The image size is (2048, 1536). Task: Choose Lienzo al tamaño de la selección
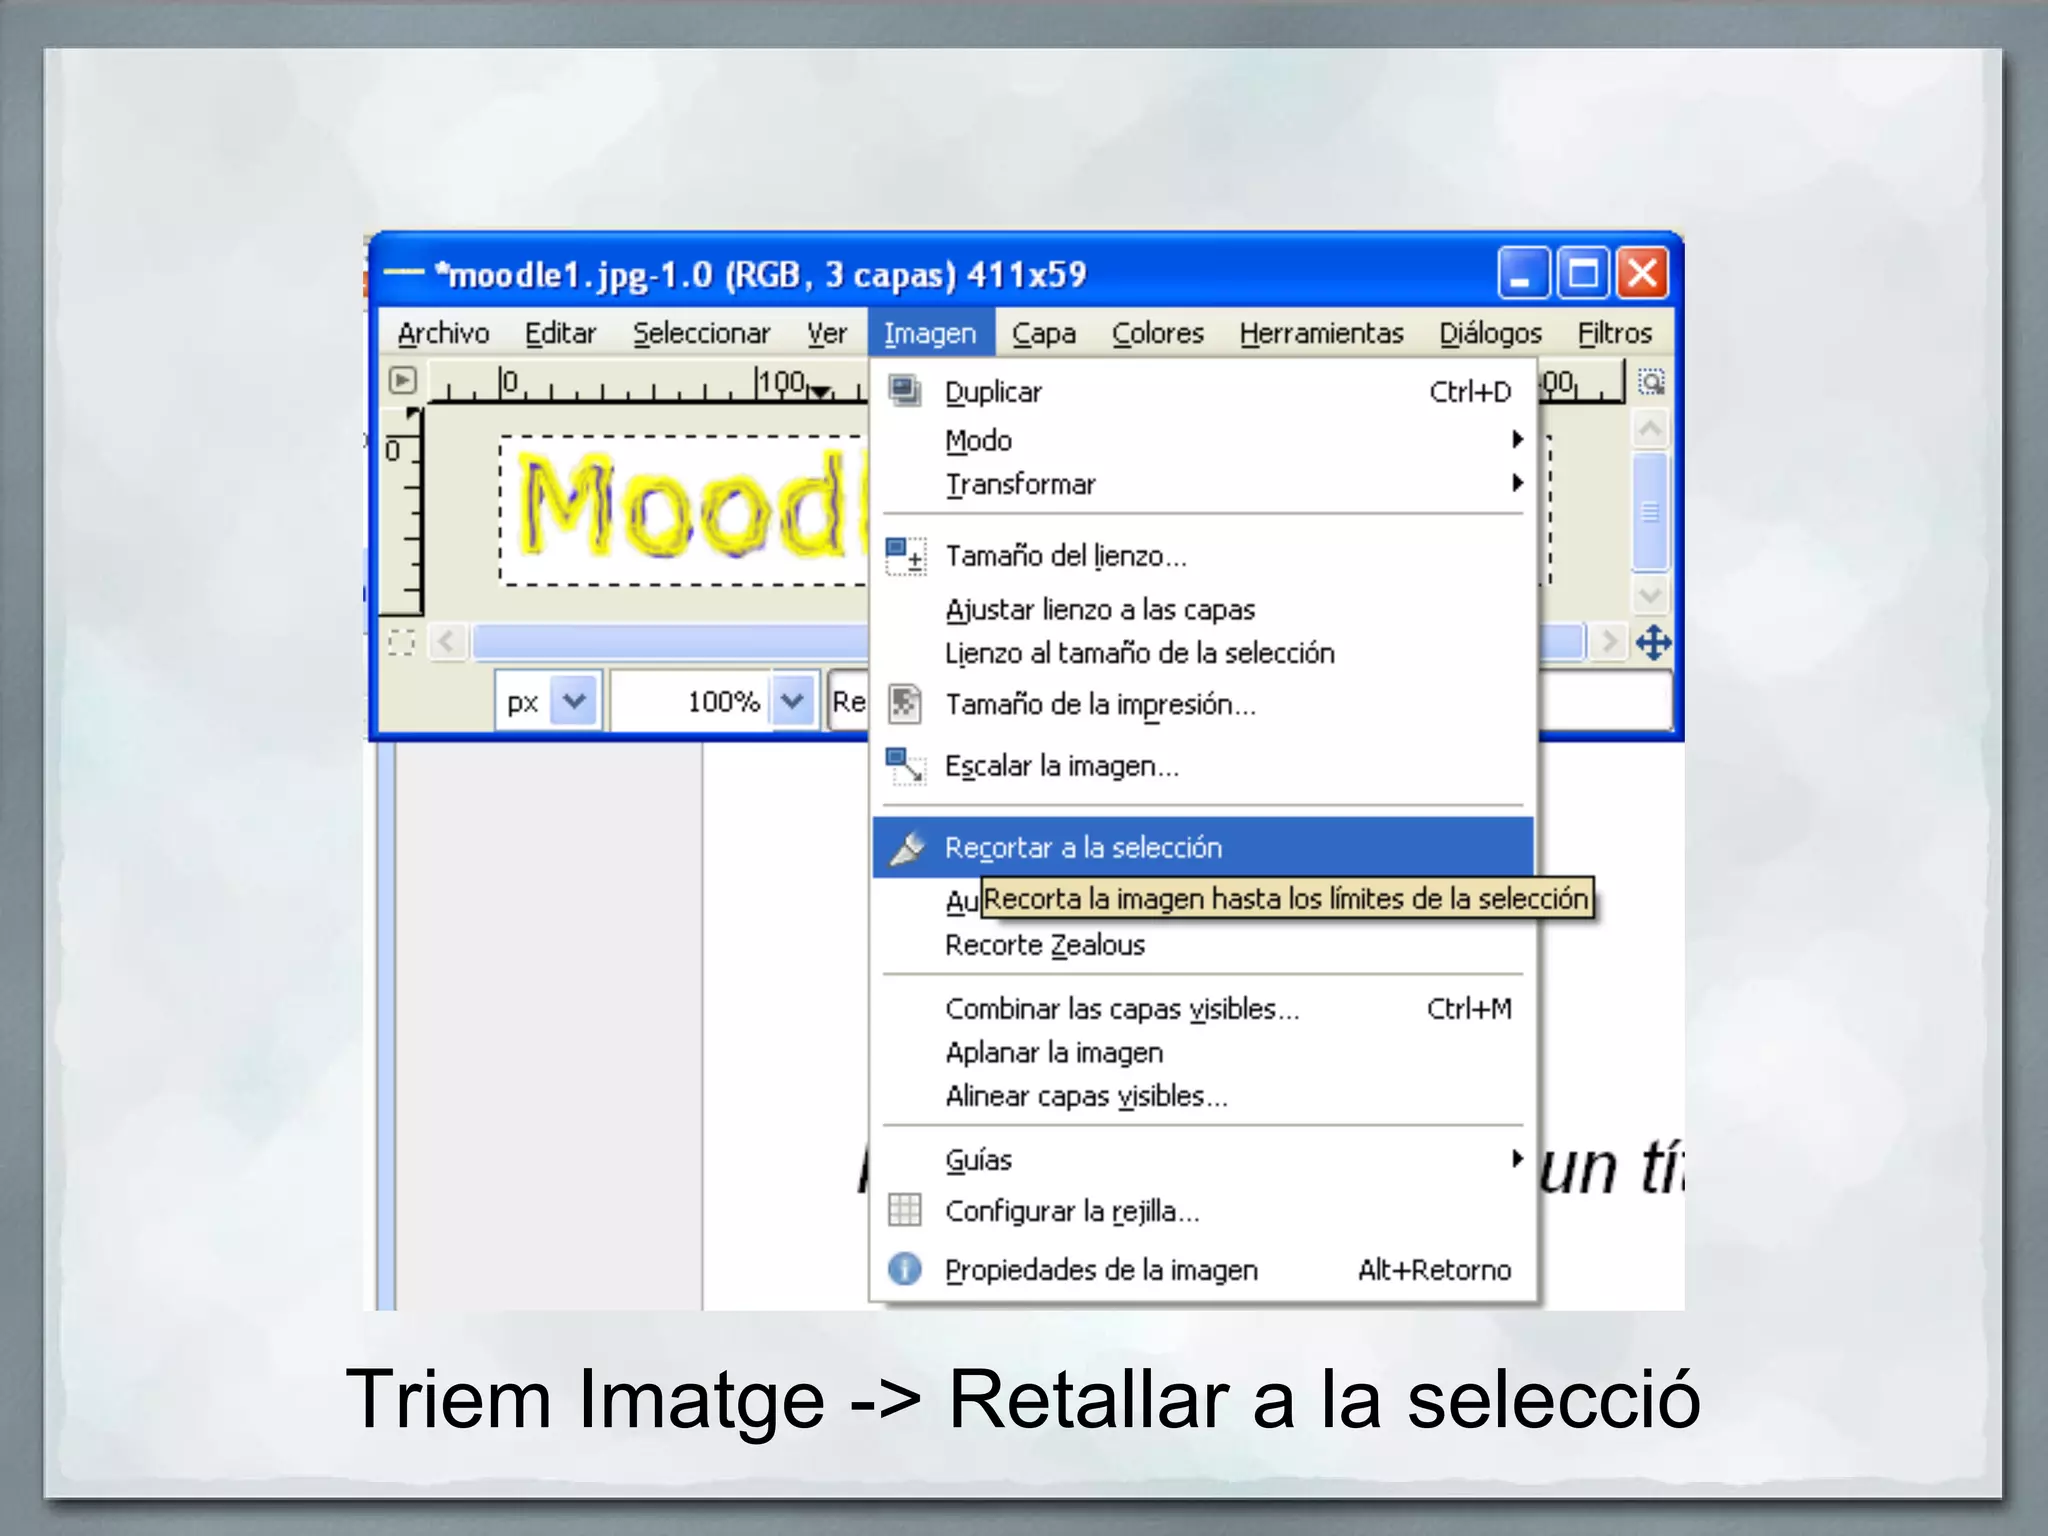tap(1140, 654)
